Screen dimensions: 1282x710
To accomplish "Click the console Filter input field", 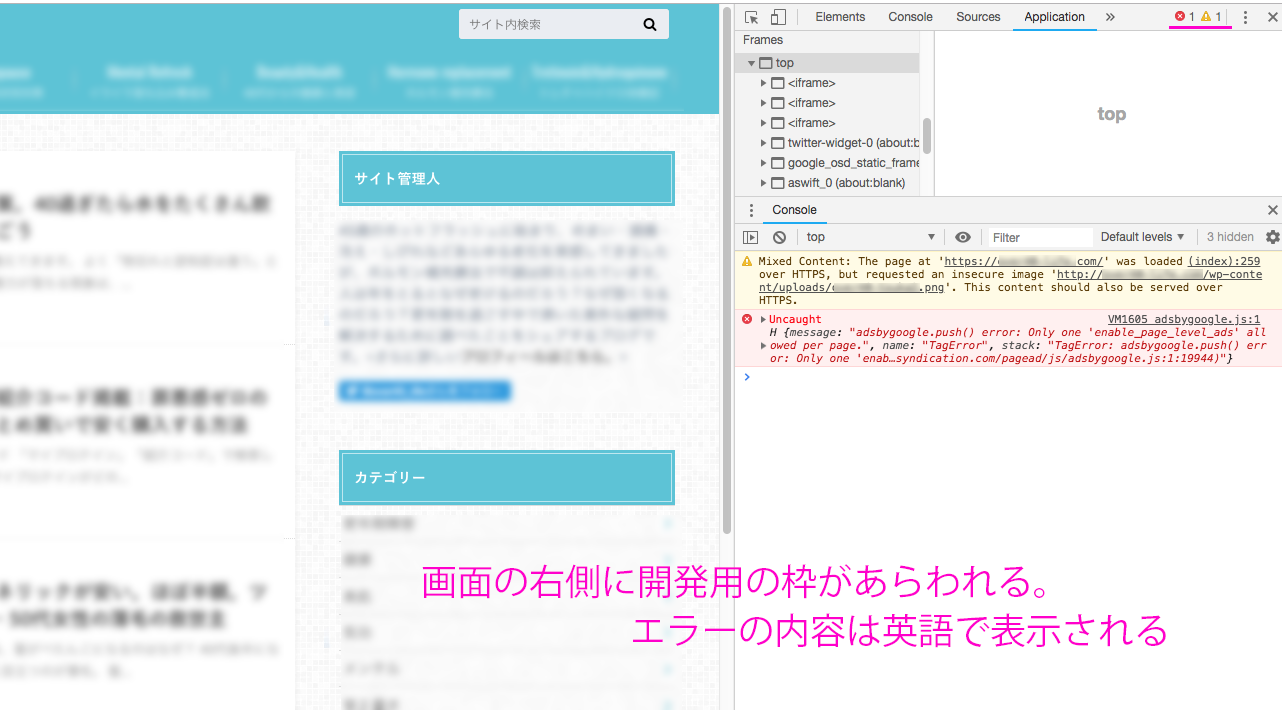I will [1040, 237].
